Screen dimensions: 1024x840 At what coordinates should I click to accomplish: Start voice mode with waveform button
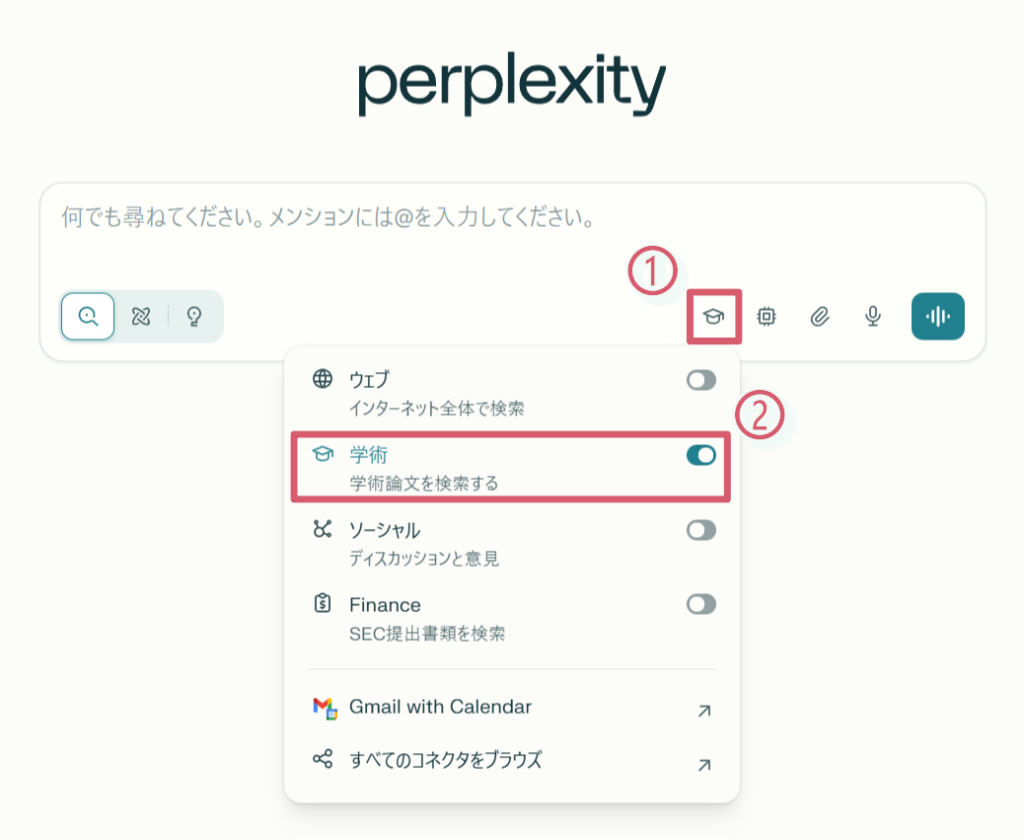937,317
